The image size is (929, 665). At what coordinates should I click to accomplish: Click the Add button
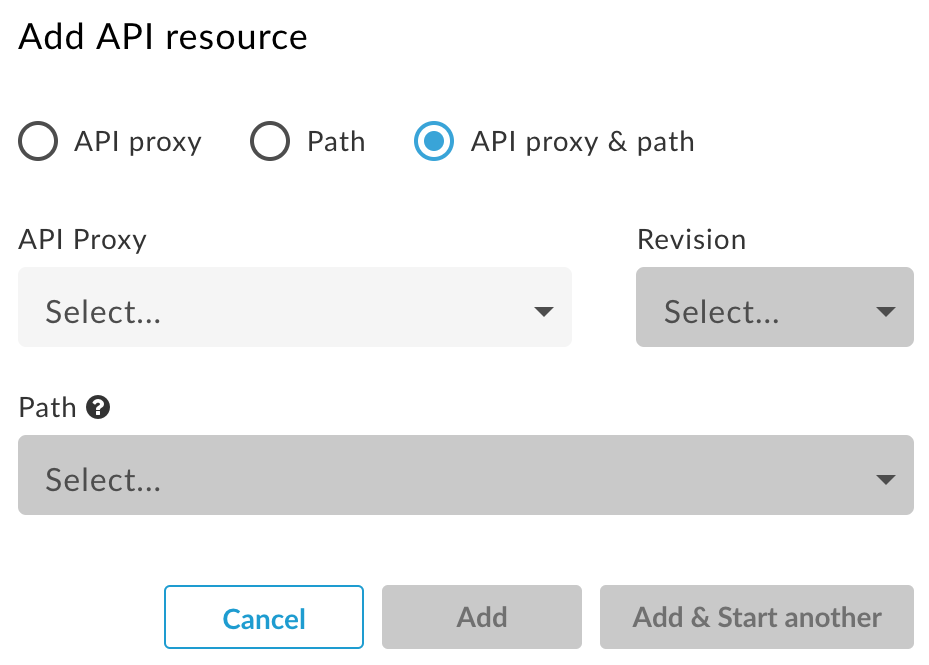click(x=481, y=617)
